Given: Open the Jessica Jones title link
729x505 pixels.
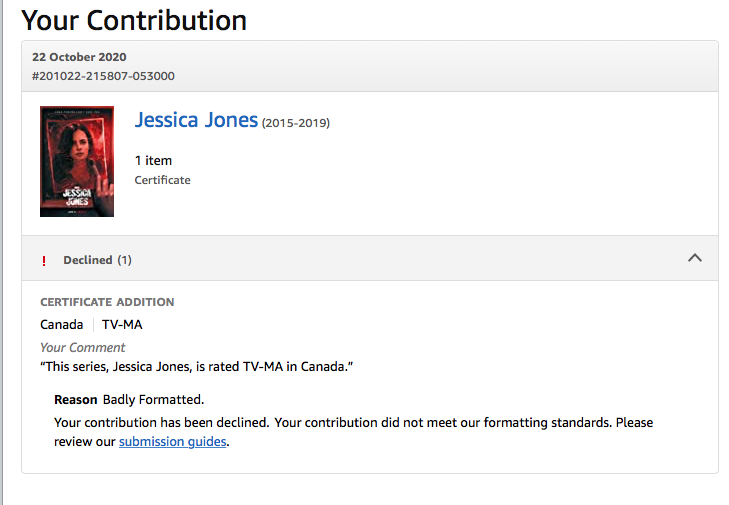Looking at the screenshot, I should point(196,120).
